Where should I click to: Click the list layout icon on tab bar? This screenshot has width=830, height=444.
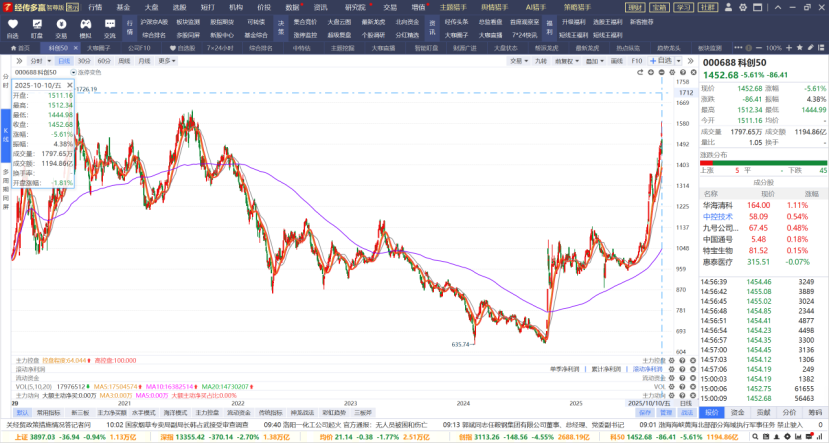tap(822, 48)
